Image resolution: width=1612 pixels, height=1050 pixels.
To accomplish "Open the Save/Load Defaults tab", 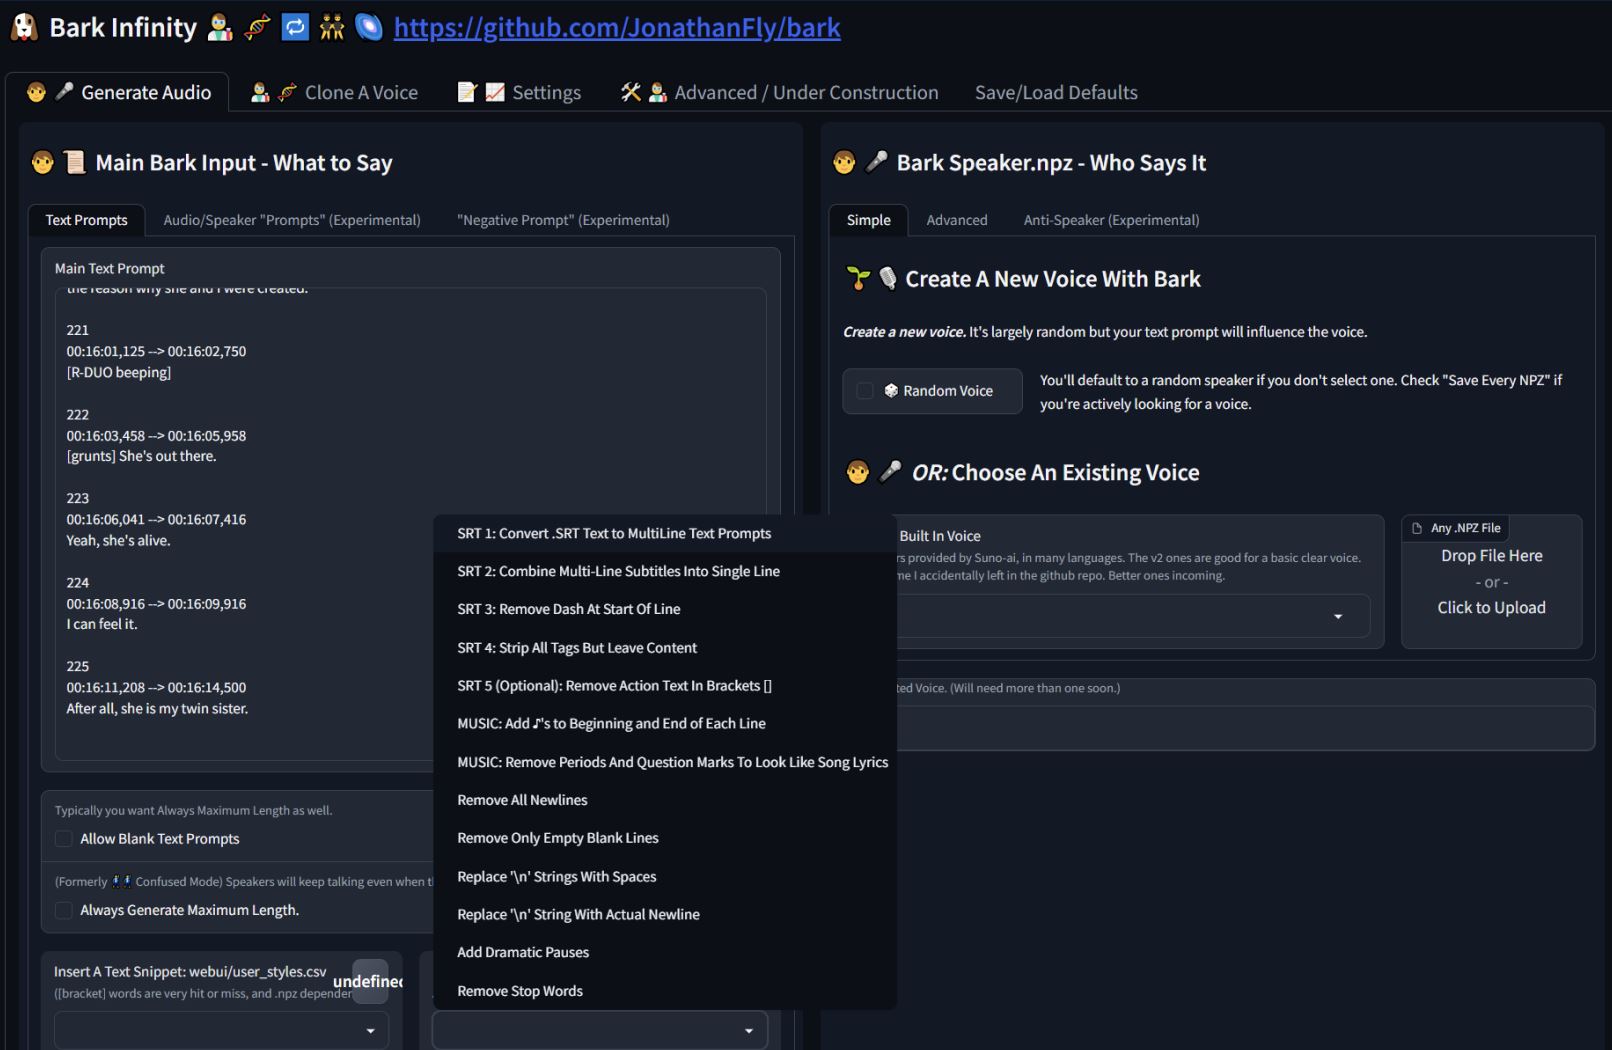I will [1056, 92].
